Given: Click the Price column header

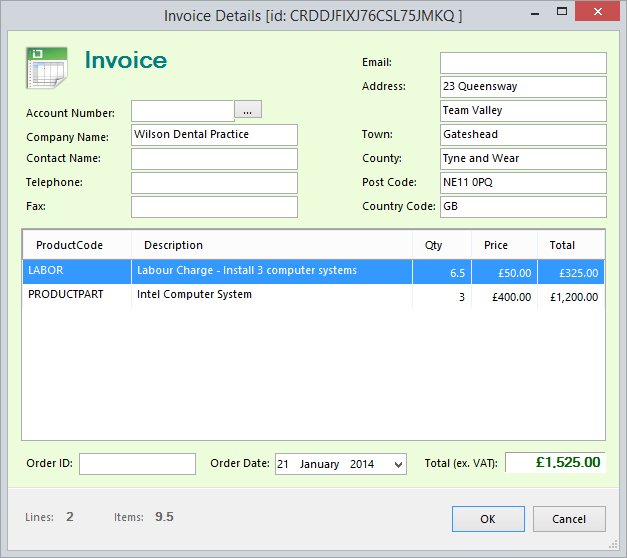Looking at the screenshot, I should pos(505,245).
